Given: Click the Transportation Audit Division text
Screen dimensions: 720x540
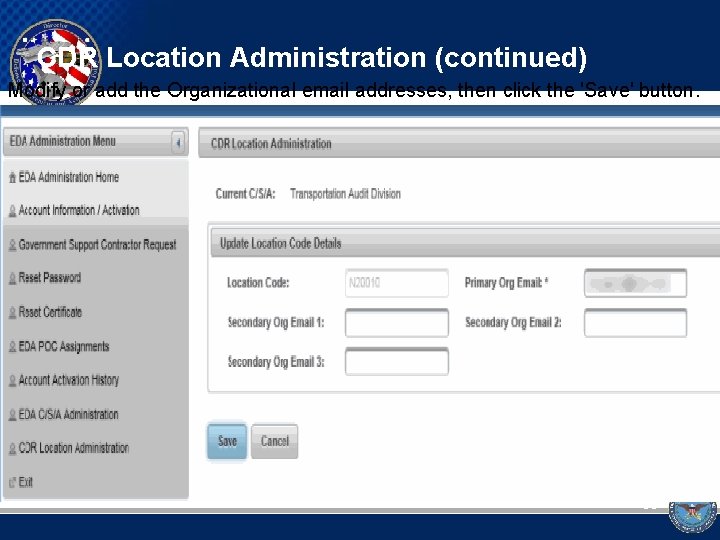Looking at the screenshot, I should 345,194.
